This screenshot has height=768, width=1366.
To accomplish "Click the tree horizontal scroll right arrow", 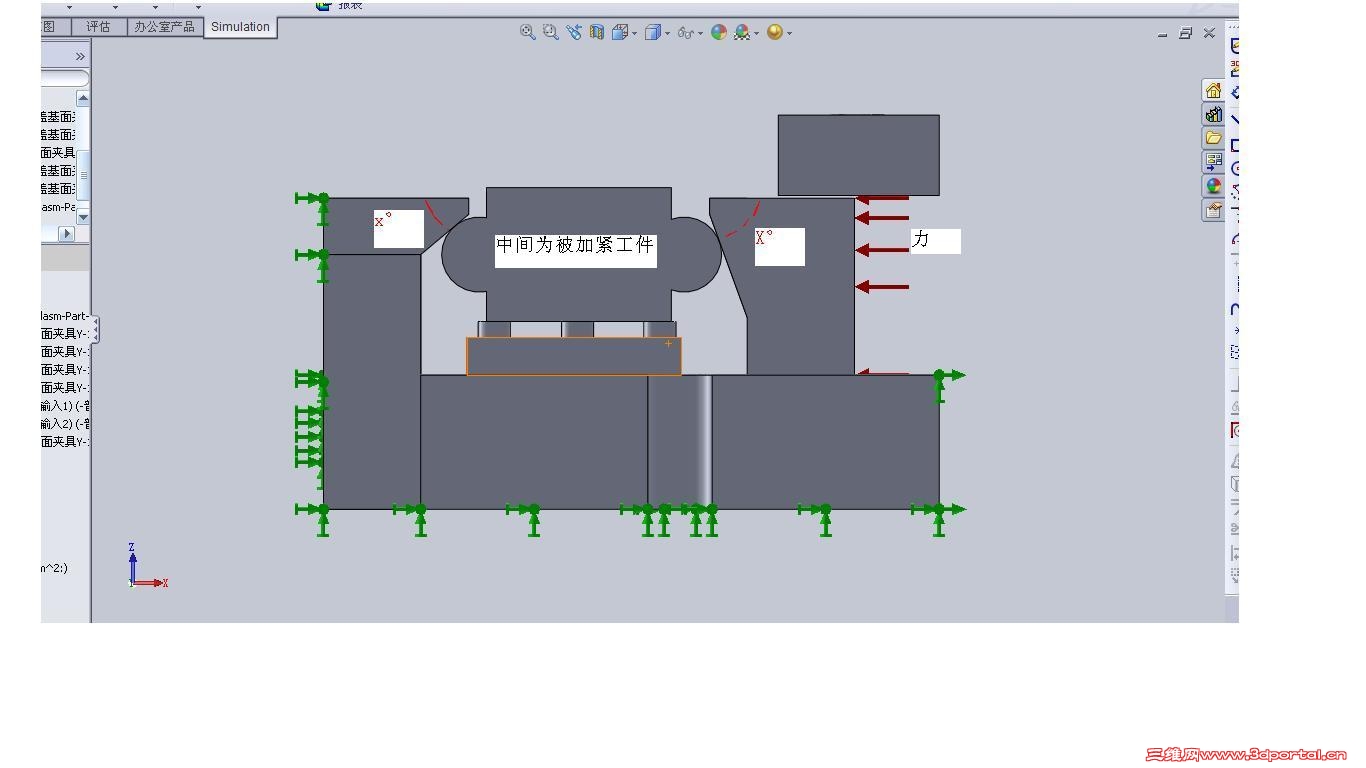I will click(67, 234).
